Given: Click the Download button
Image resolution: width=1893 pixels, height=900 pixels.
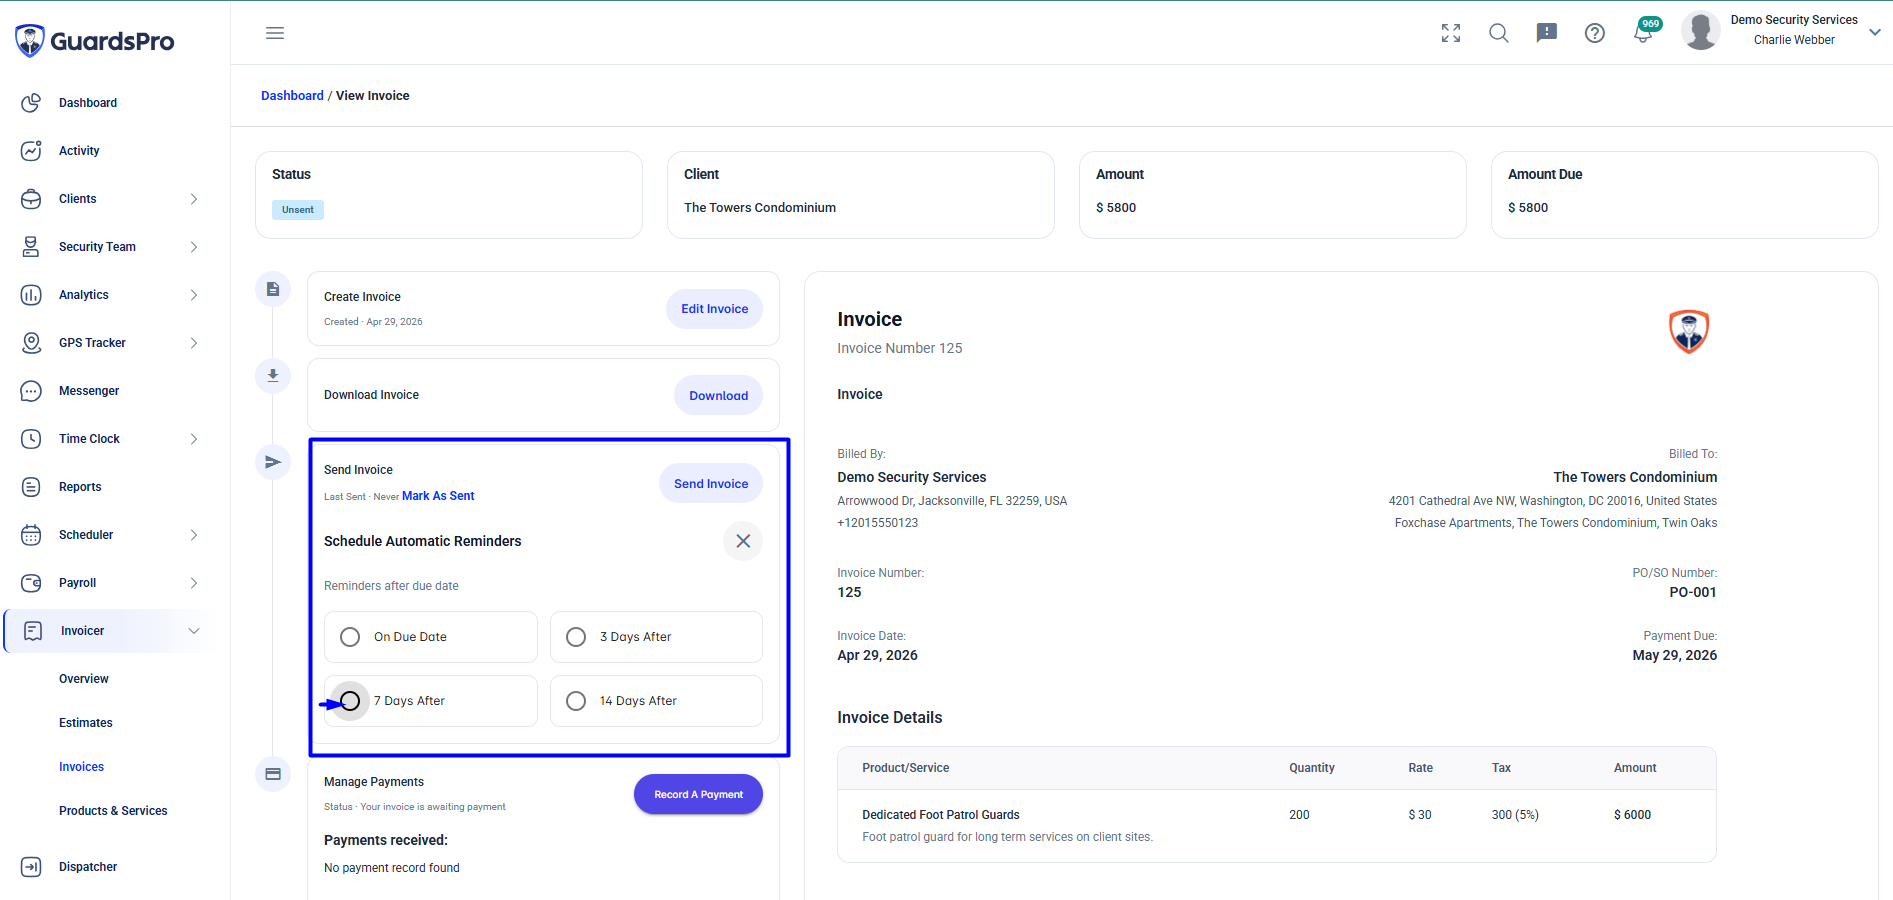Looking at the screenshot, I should point(719,395).
